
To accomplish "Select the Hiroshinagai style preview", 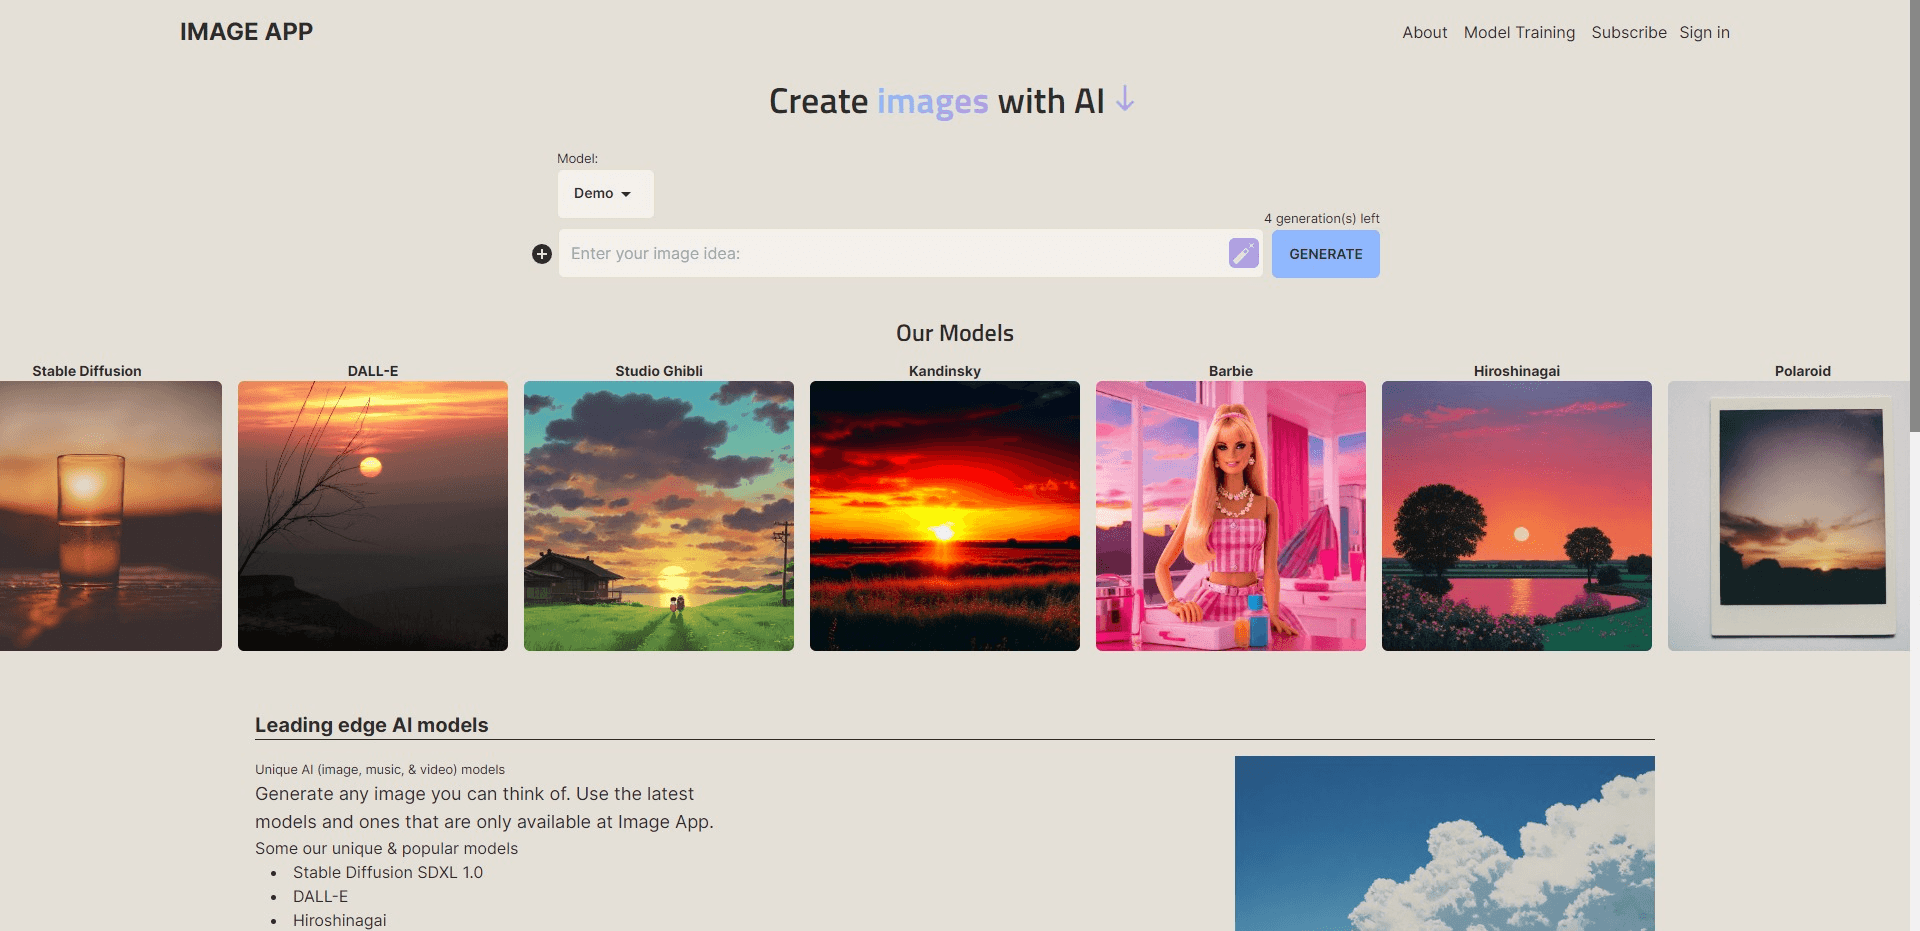I will (1516, 516).
